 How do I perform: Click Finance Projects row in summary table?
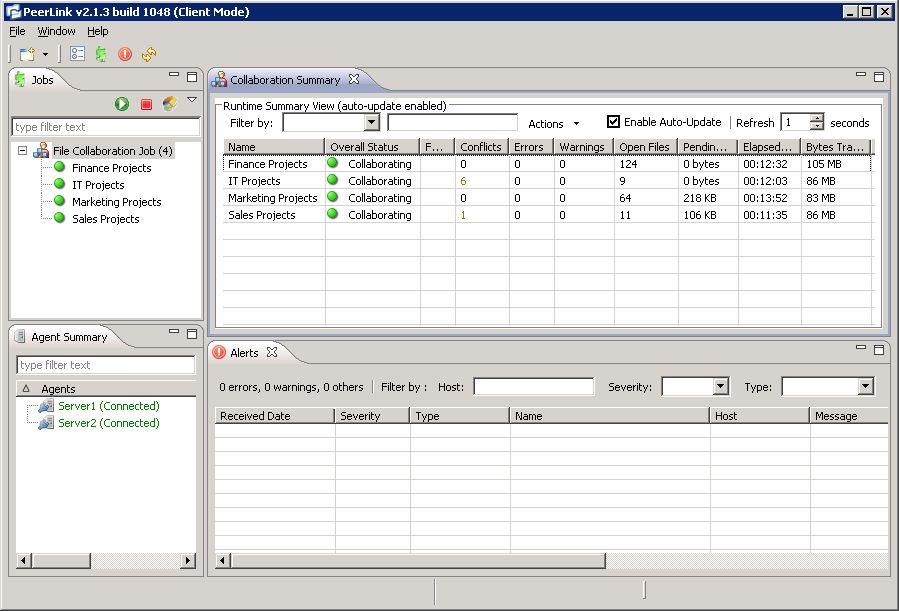(x=547, y=164)
